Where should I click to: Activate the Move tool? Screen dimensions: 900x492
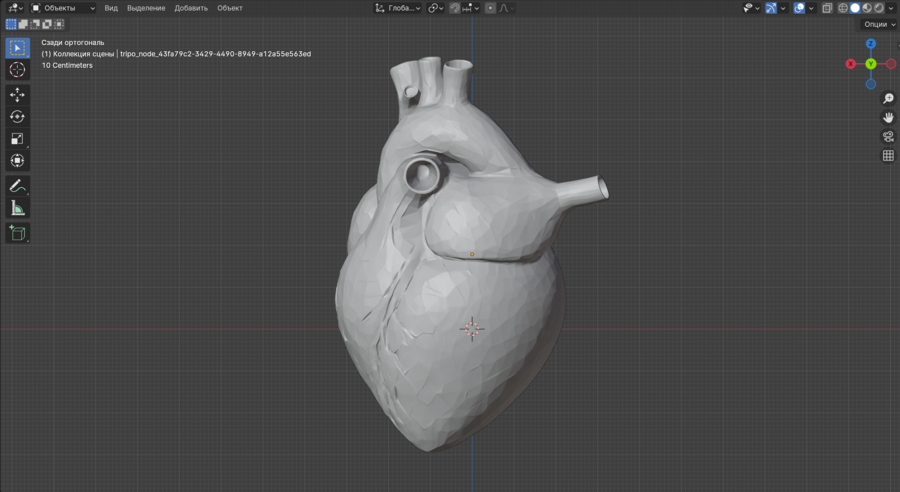[x=17, y=94]
